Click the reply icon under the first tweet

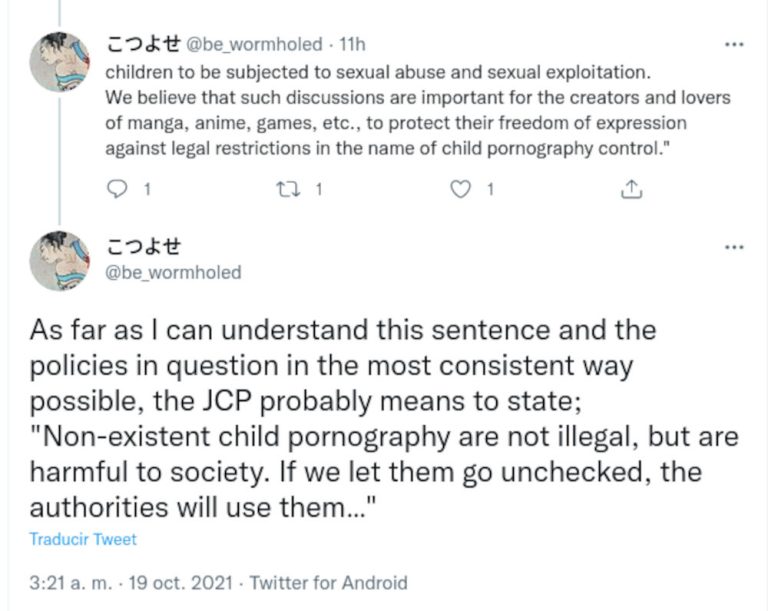pyautogui.click(x=117, y=188)
